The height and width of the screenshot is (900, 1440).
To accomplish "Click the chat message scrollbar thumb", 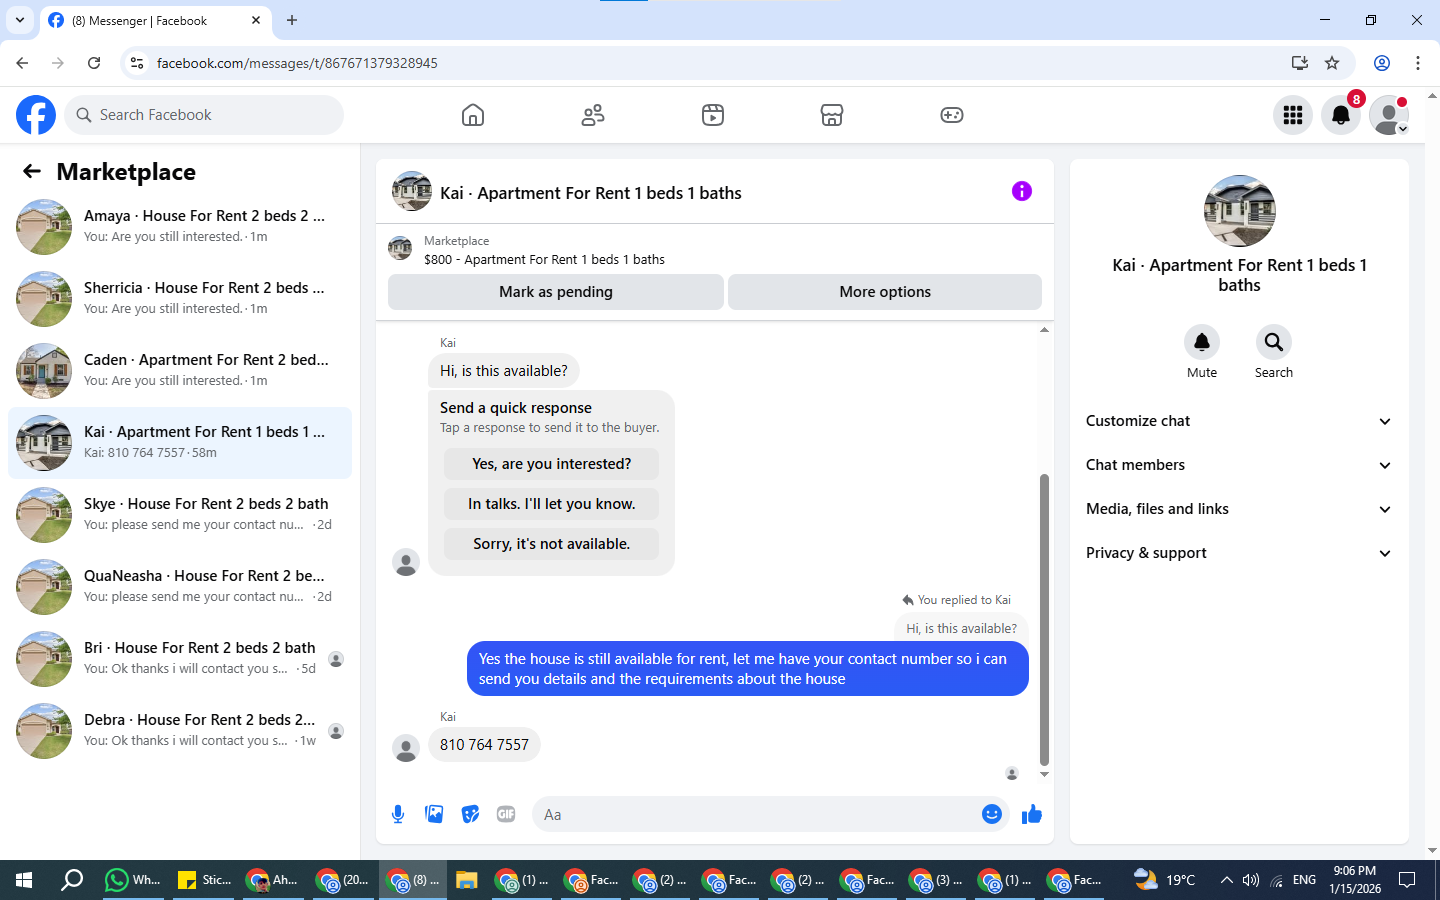I will point(1044,619).
